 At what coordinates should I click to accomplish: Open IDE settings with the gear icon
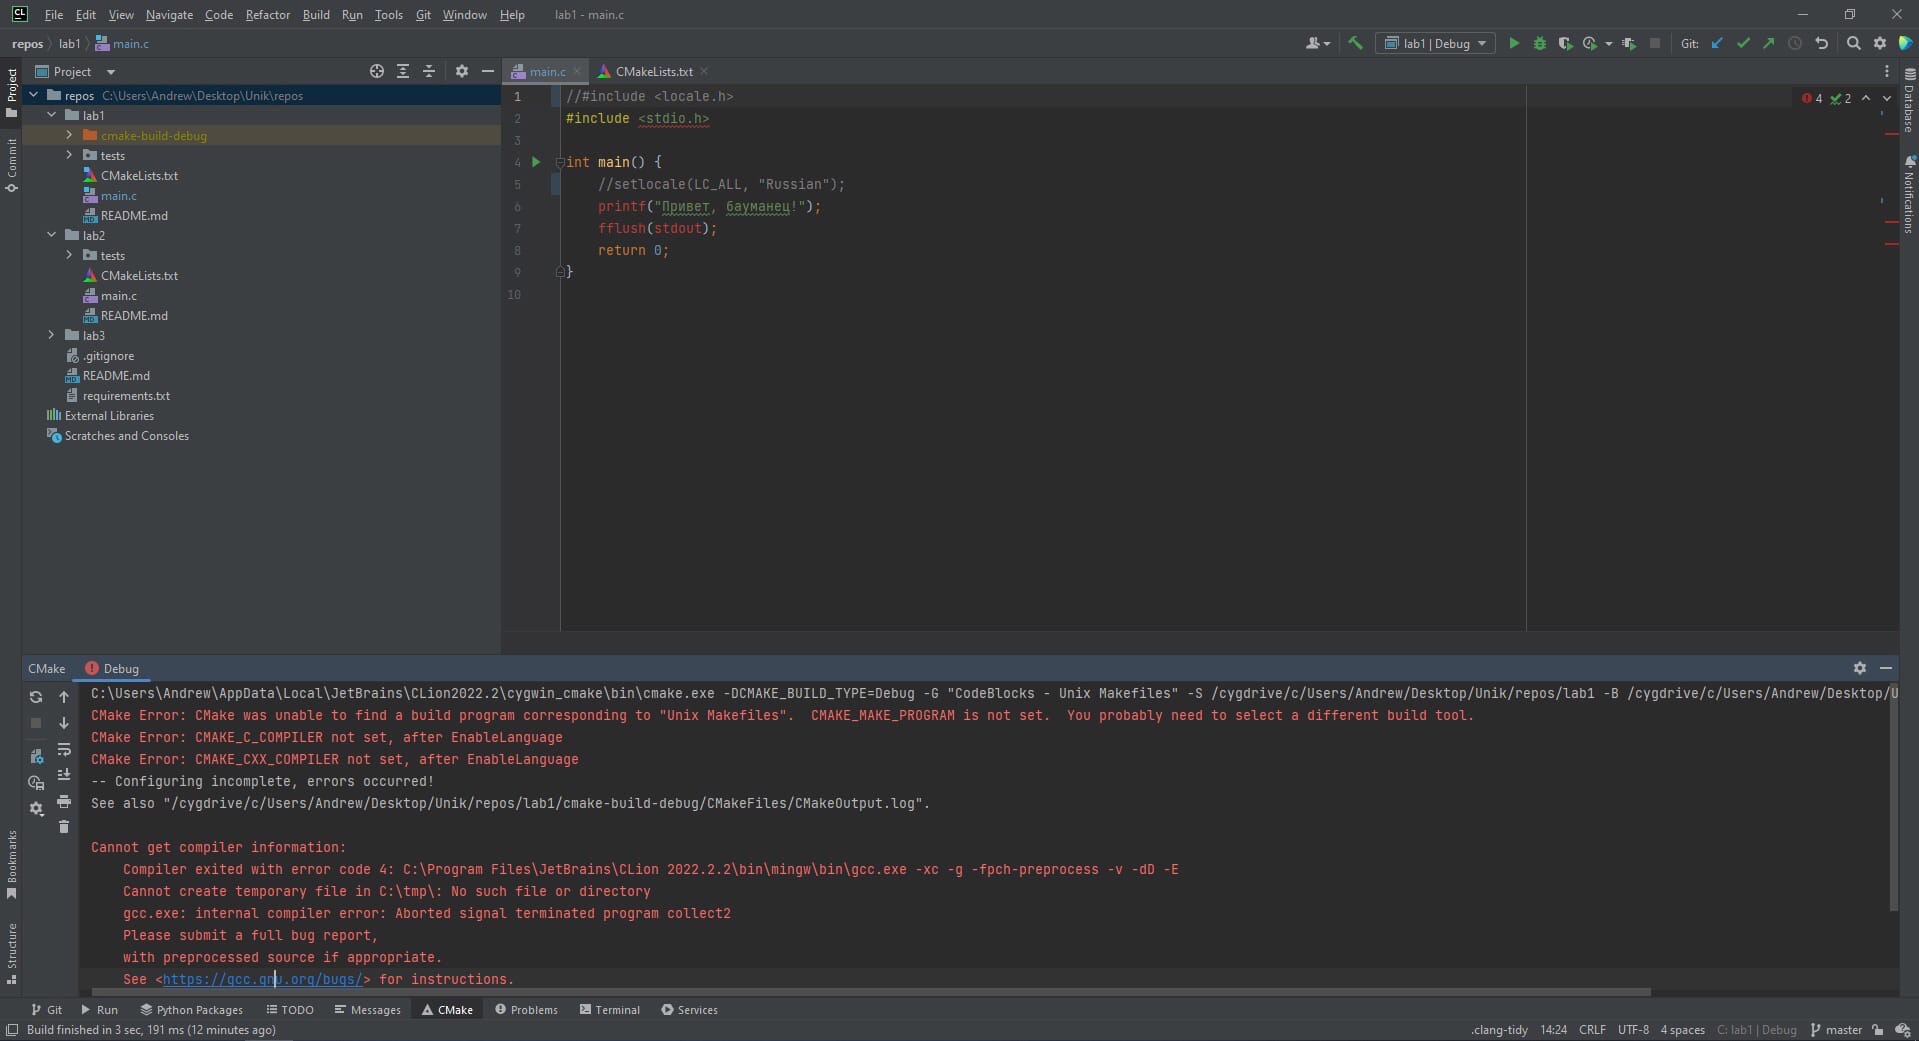pos(1879,43)
